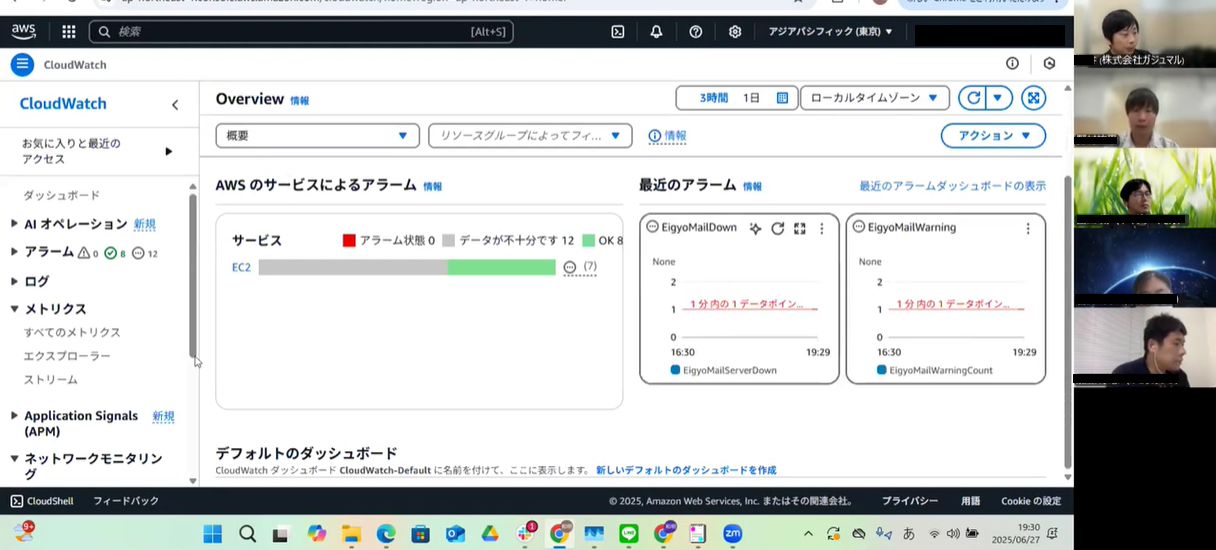Toggle the EigyoMailWarningCount legend entry
The image size is (1216, 550).
[x=935, y=370]
